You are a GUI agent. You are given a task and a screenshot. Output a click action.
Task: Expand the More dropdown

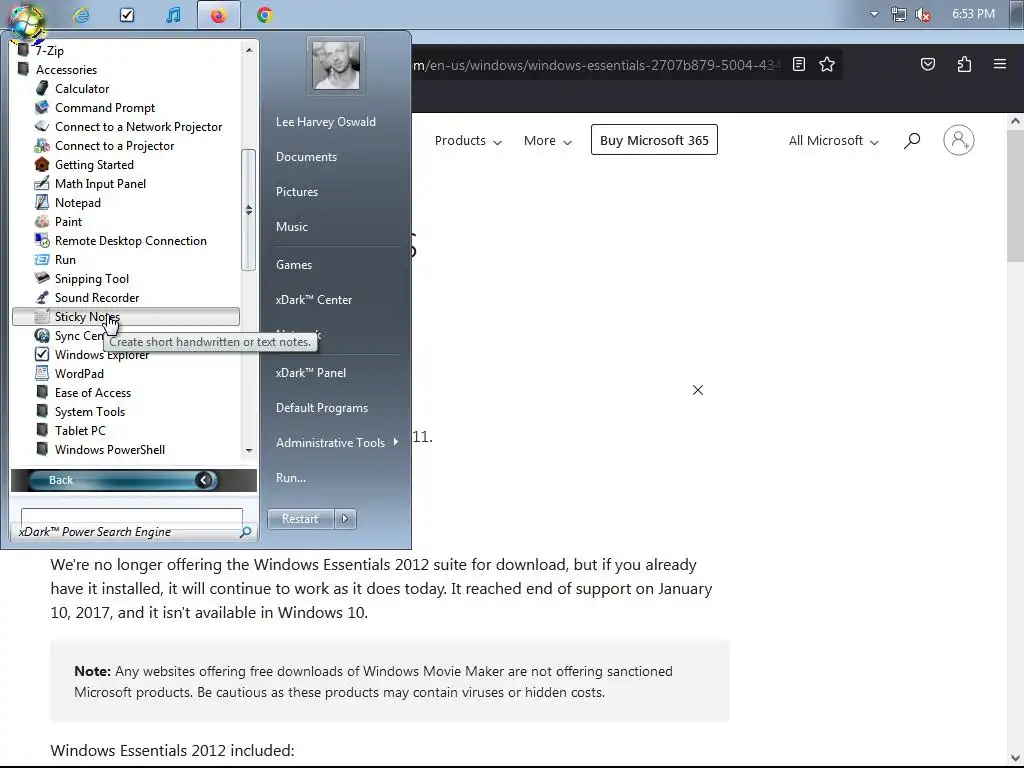click(547, 140)
